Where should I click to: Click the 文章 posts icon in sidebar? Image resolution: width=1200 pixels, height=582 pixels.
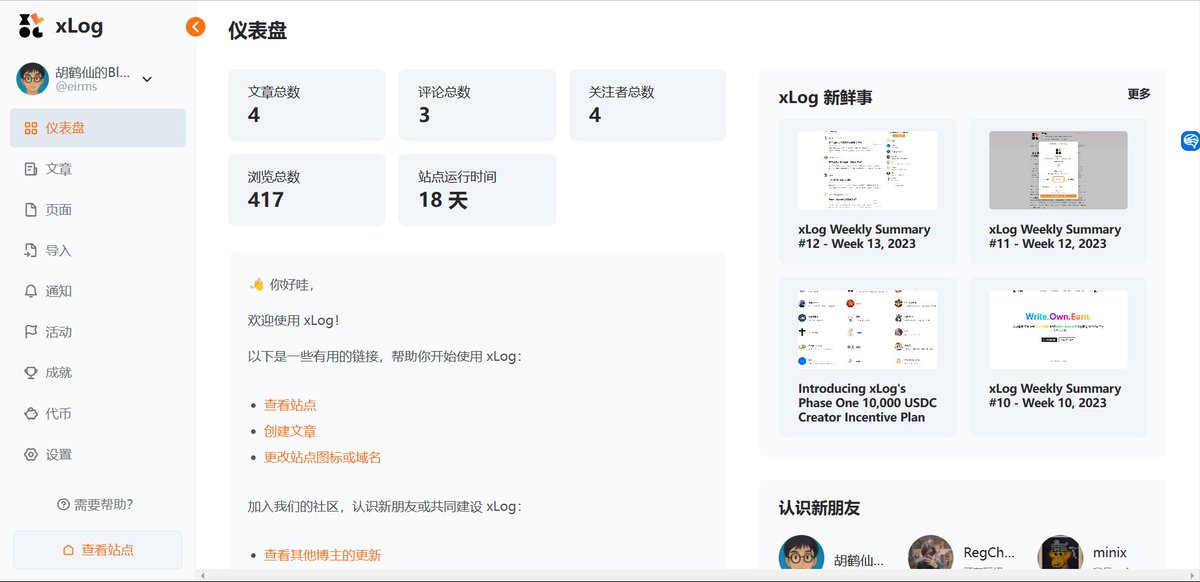click(x=31, y=169)
